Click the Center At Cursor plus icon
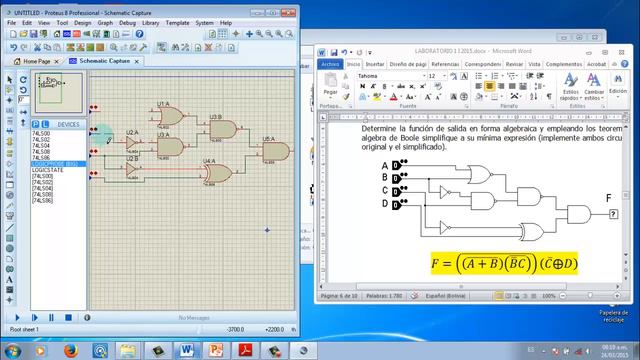 coord(249,34)
